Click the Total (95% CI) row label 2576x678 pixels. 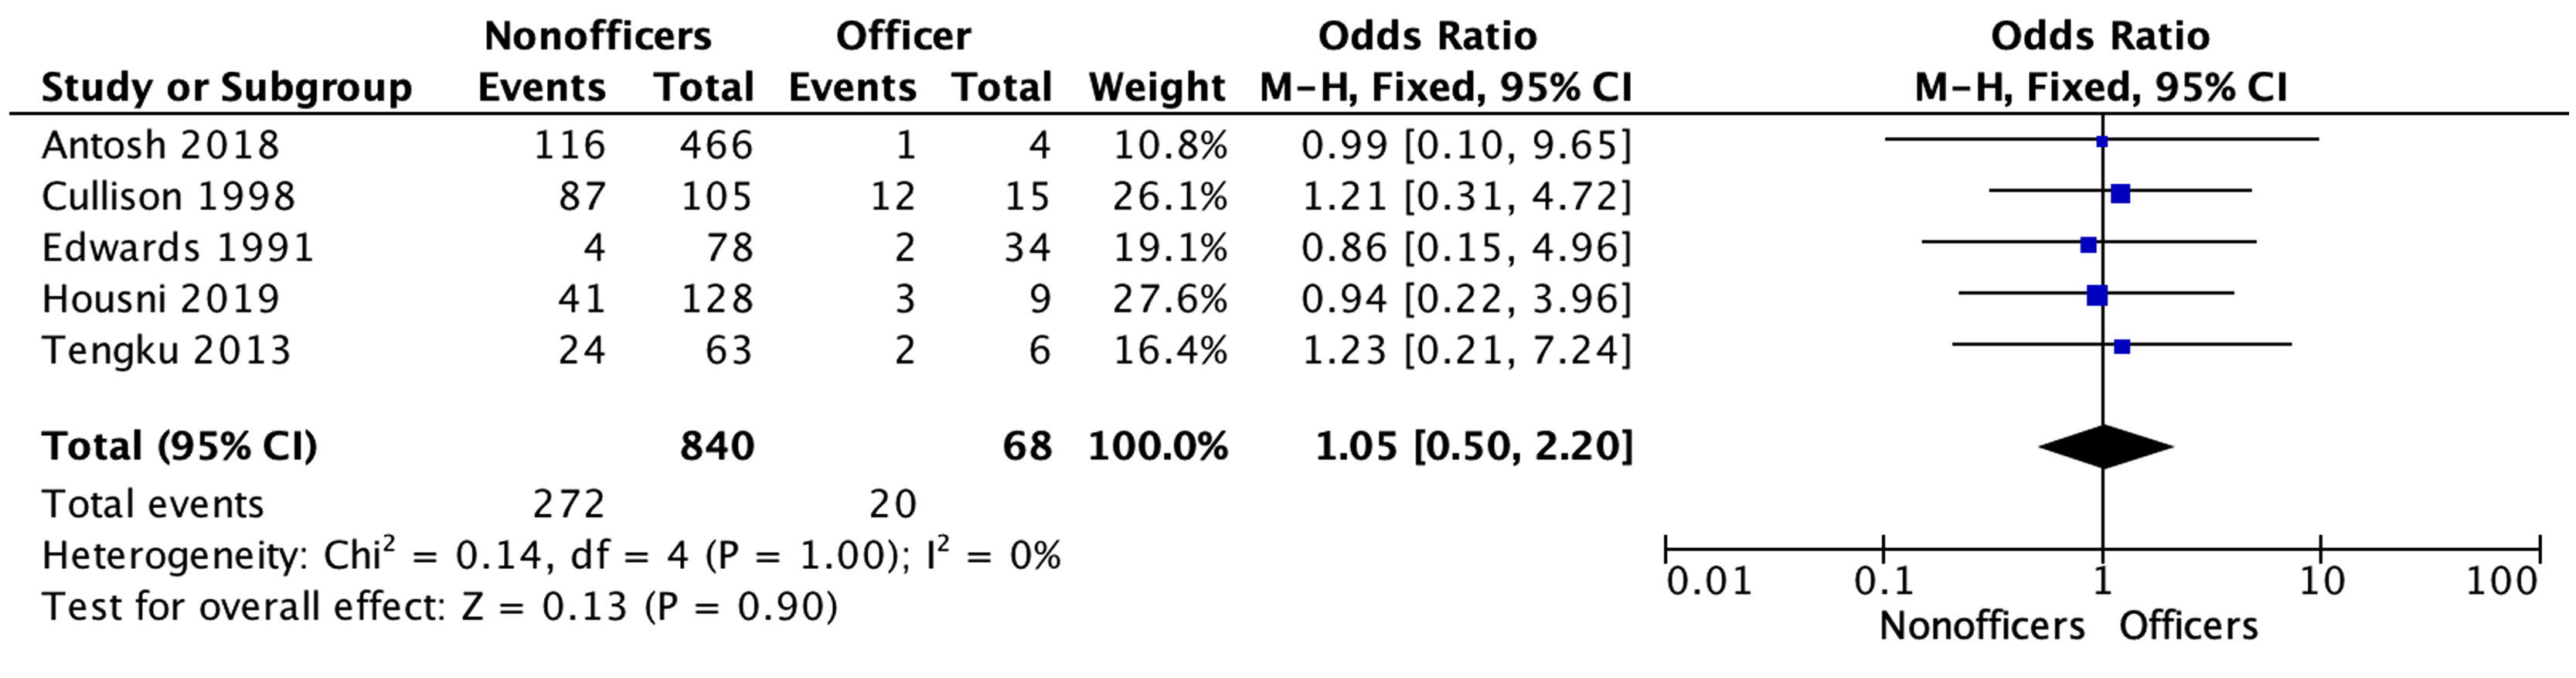(x=179, y=446)
